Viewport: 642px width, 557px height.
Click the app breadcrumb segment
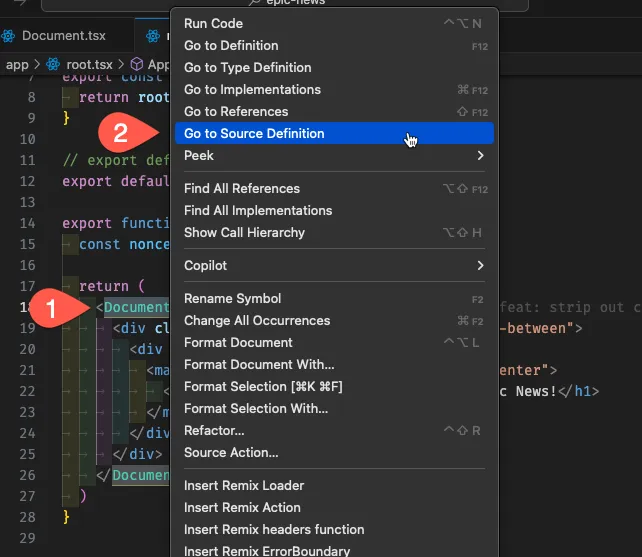click(x=17, y=65)
